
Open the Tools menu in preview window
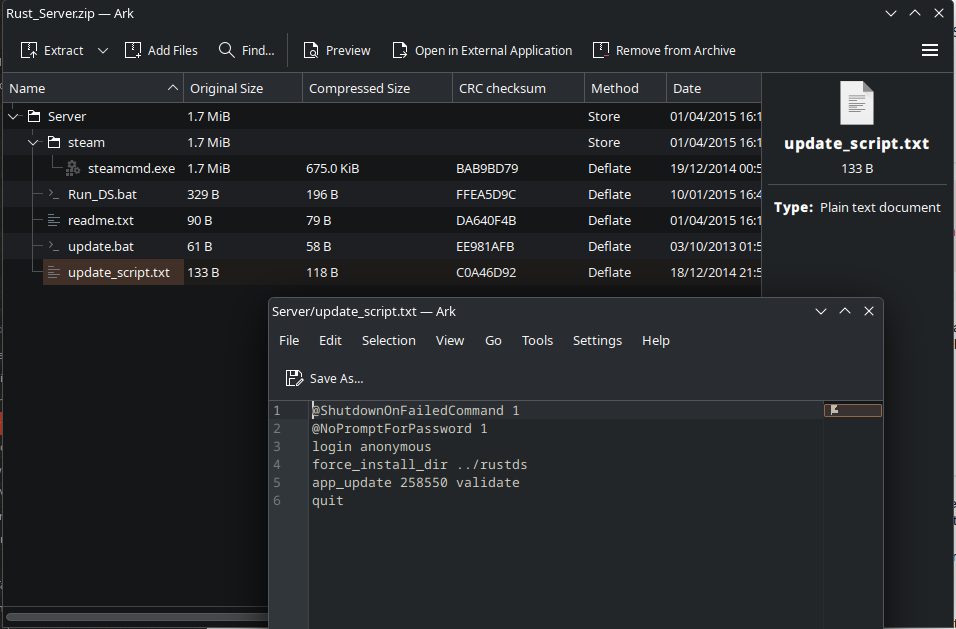pos(537,341)
